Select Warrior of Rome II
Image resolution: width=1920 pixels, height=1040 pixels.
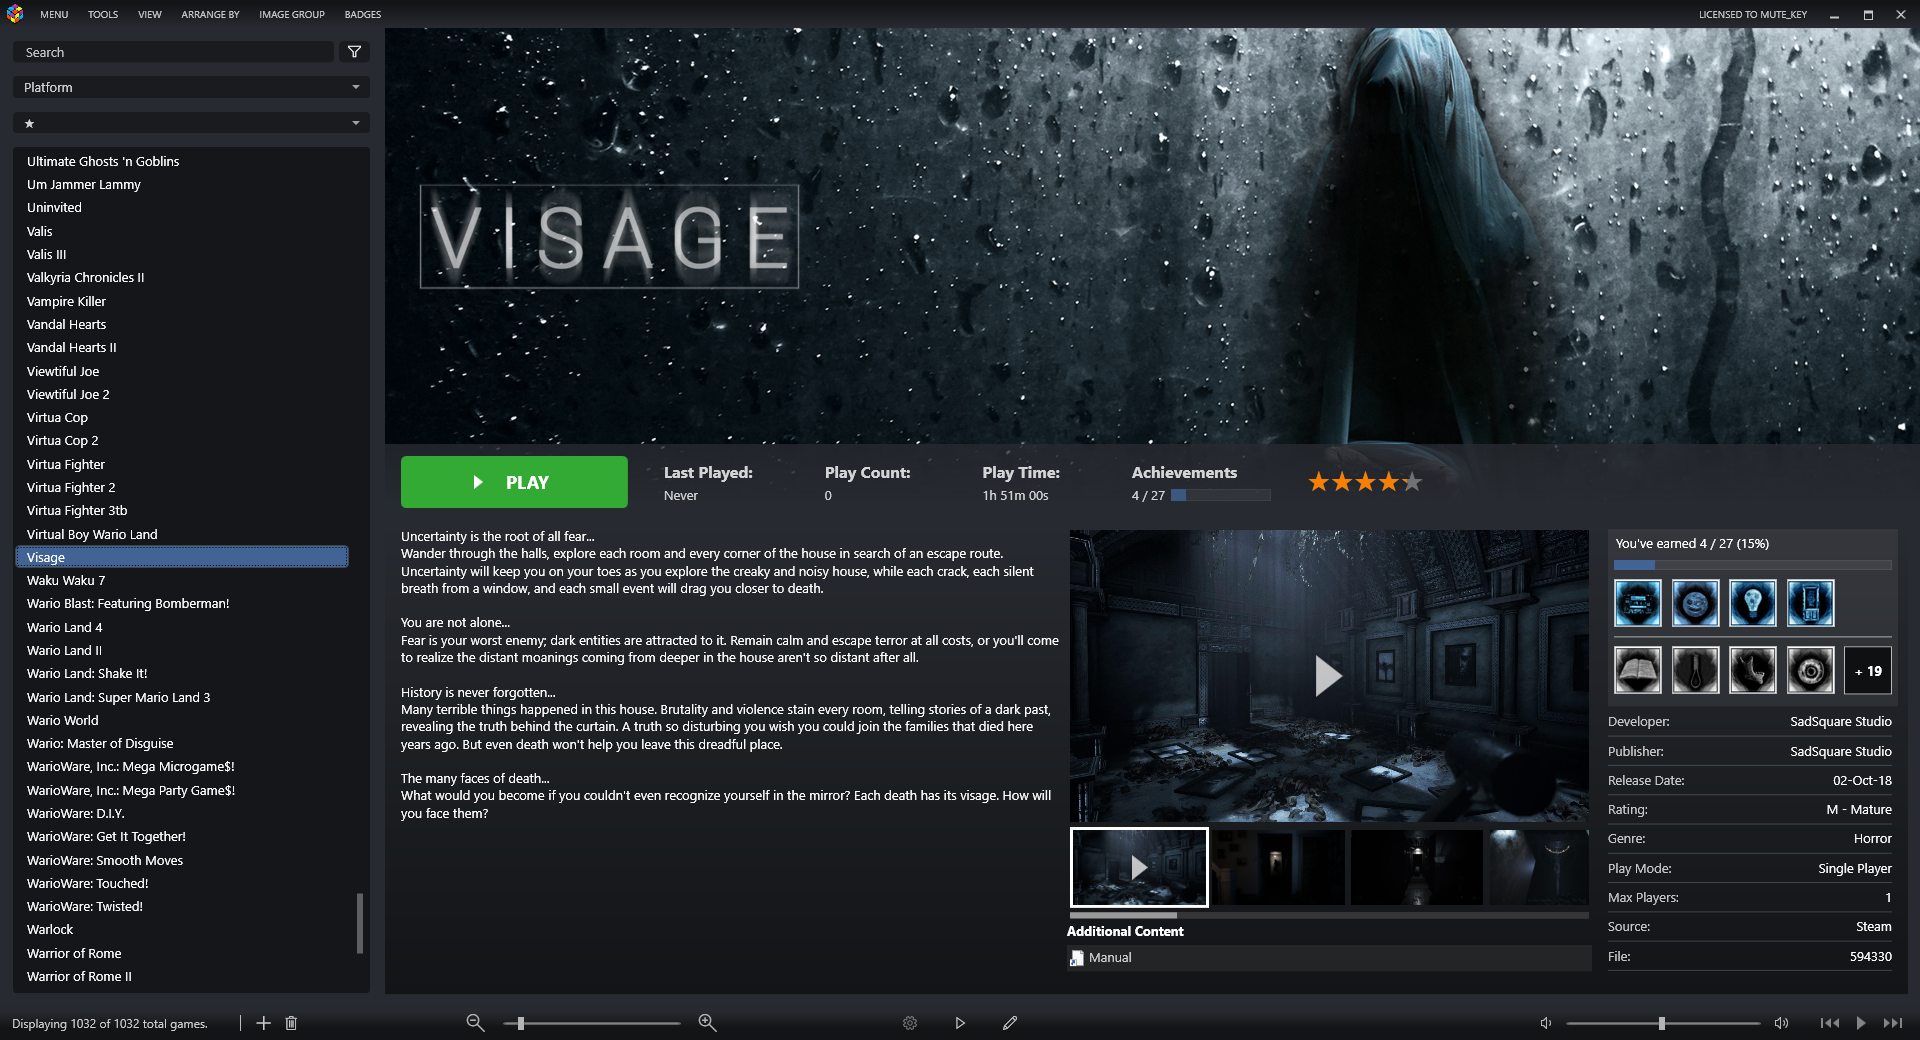[x=182, y=976]
